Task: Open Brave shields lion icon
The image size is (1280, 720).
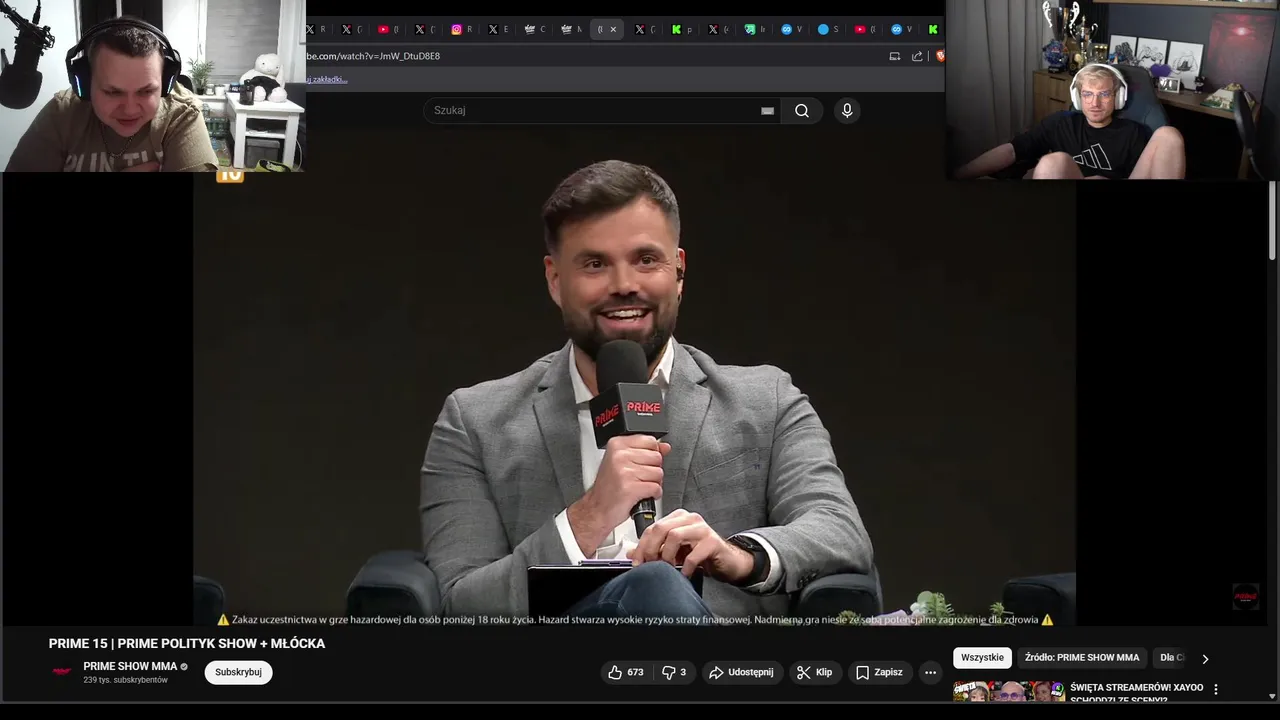Action: point(940,56)
